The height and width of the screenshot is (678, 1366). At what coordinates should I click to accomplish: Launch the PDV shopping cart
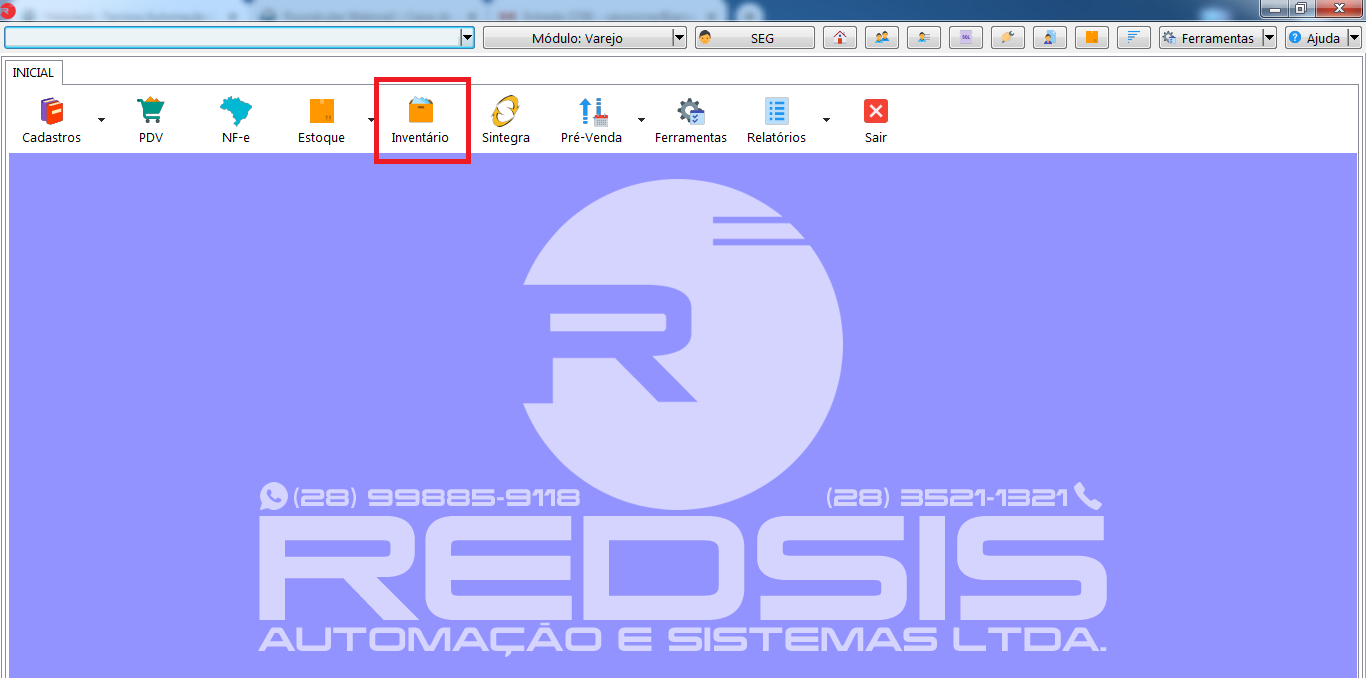coord(151,111)
